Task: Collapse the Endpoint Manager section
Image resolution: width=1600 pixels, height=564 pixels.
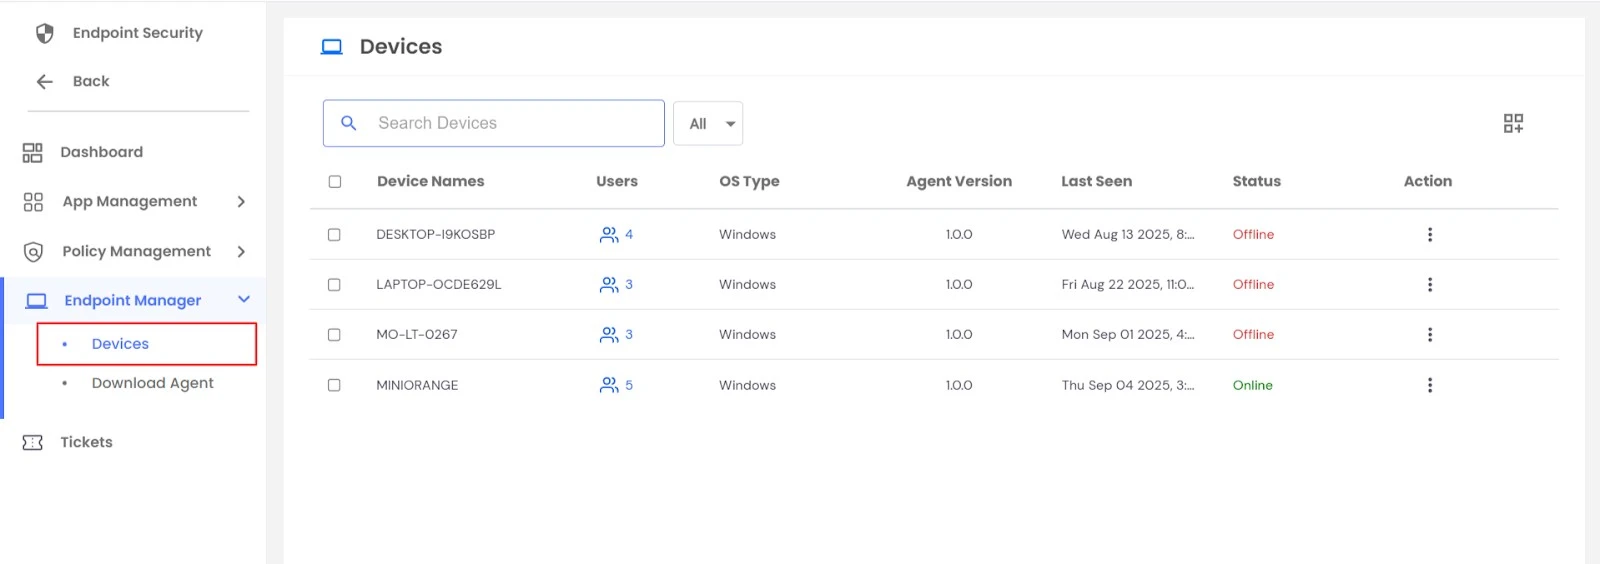Action: [x=243, y=300]
